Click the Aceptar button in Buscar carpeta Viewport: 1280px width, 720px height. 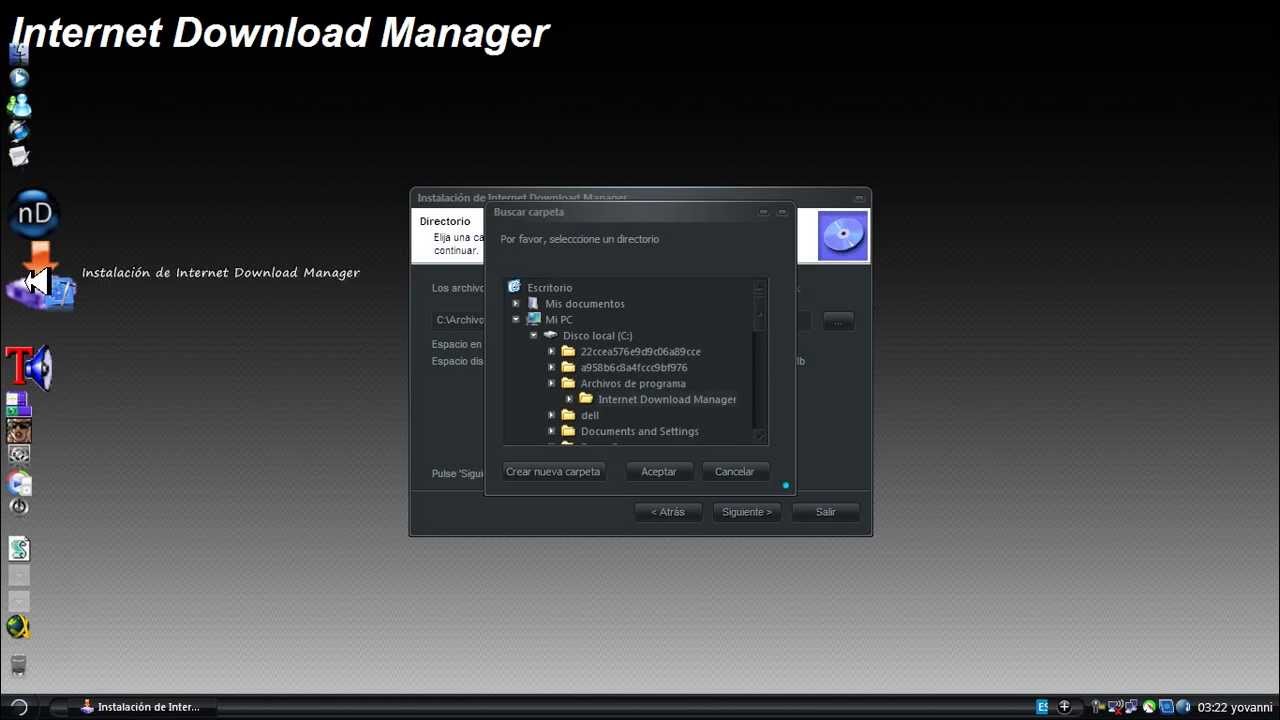[658, 472]
